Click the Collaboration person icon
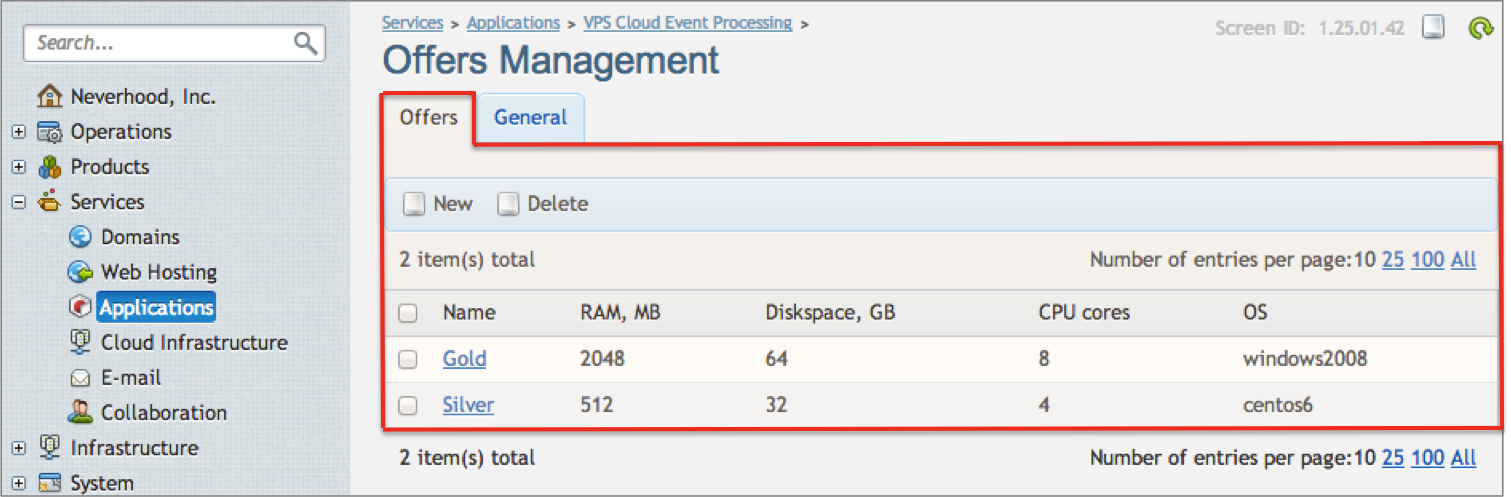 click(x=80, y=412)
